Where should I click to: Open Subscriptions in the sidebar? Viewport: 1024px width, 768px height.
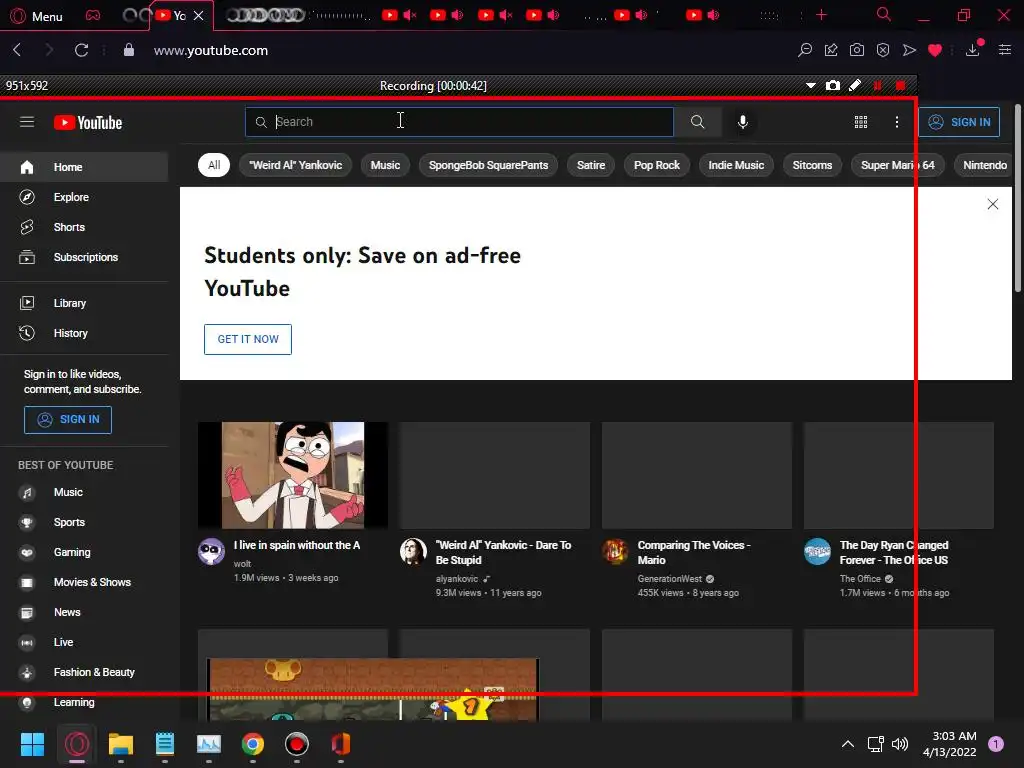click(x=84, y=257)
